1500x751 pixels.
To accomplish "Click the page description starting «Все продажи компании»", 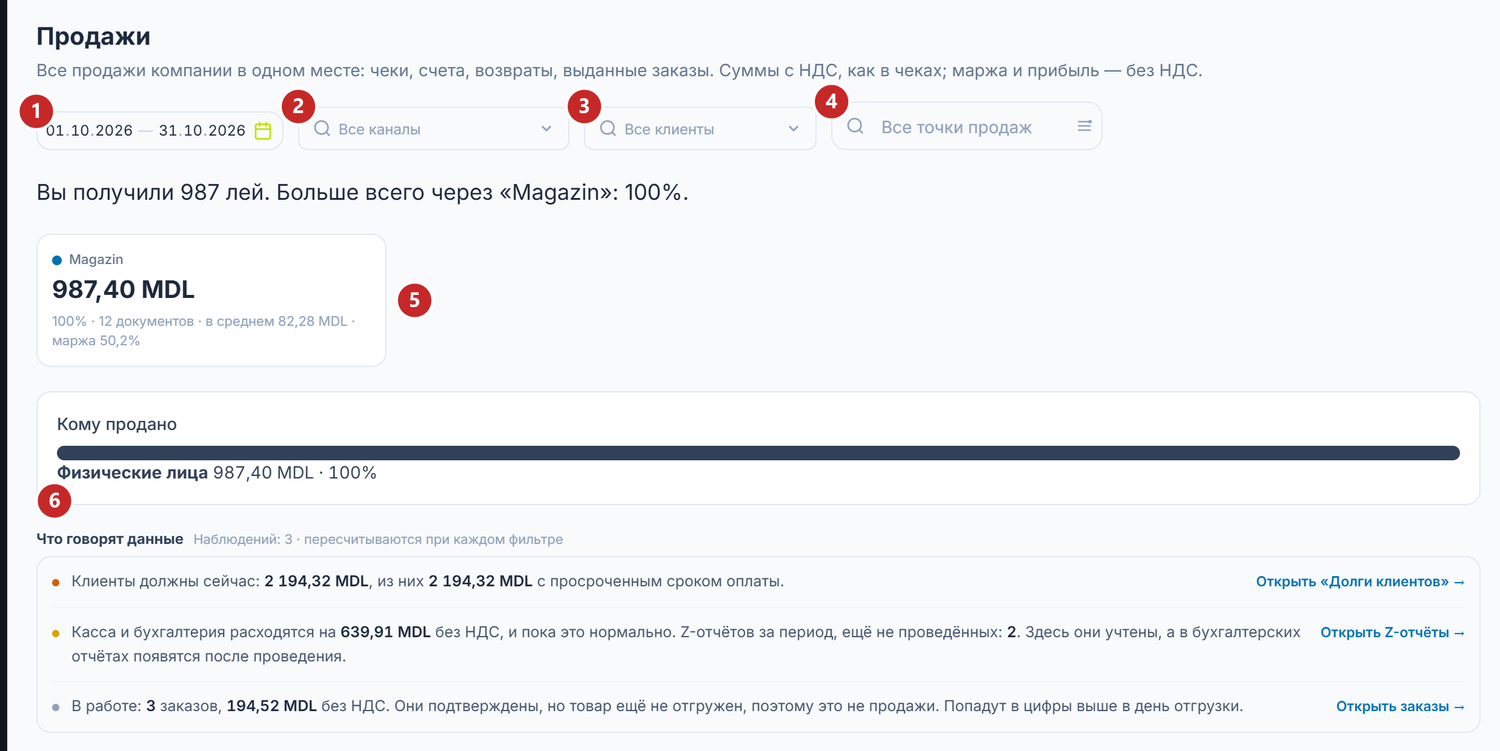I will point(619,71).
